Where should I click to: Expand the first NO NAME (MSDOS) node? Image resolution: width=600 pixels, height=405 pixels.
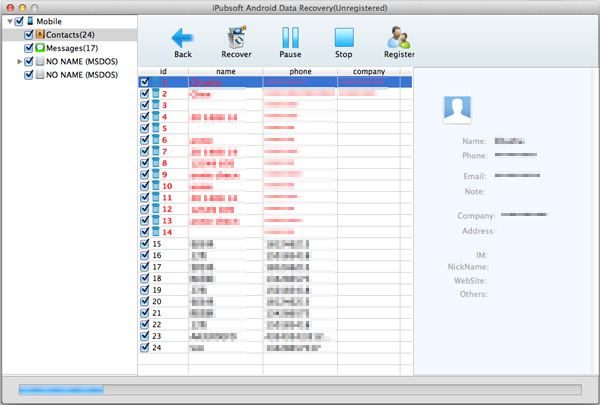pos(19,61)
